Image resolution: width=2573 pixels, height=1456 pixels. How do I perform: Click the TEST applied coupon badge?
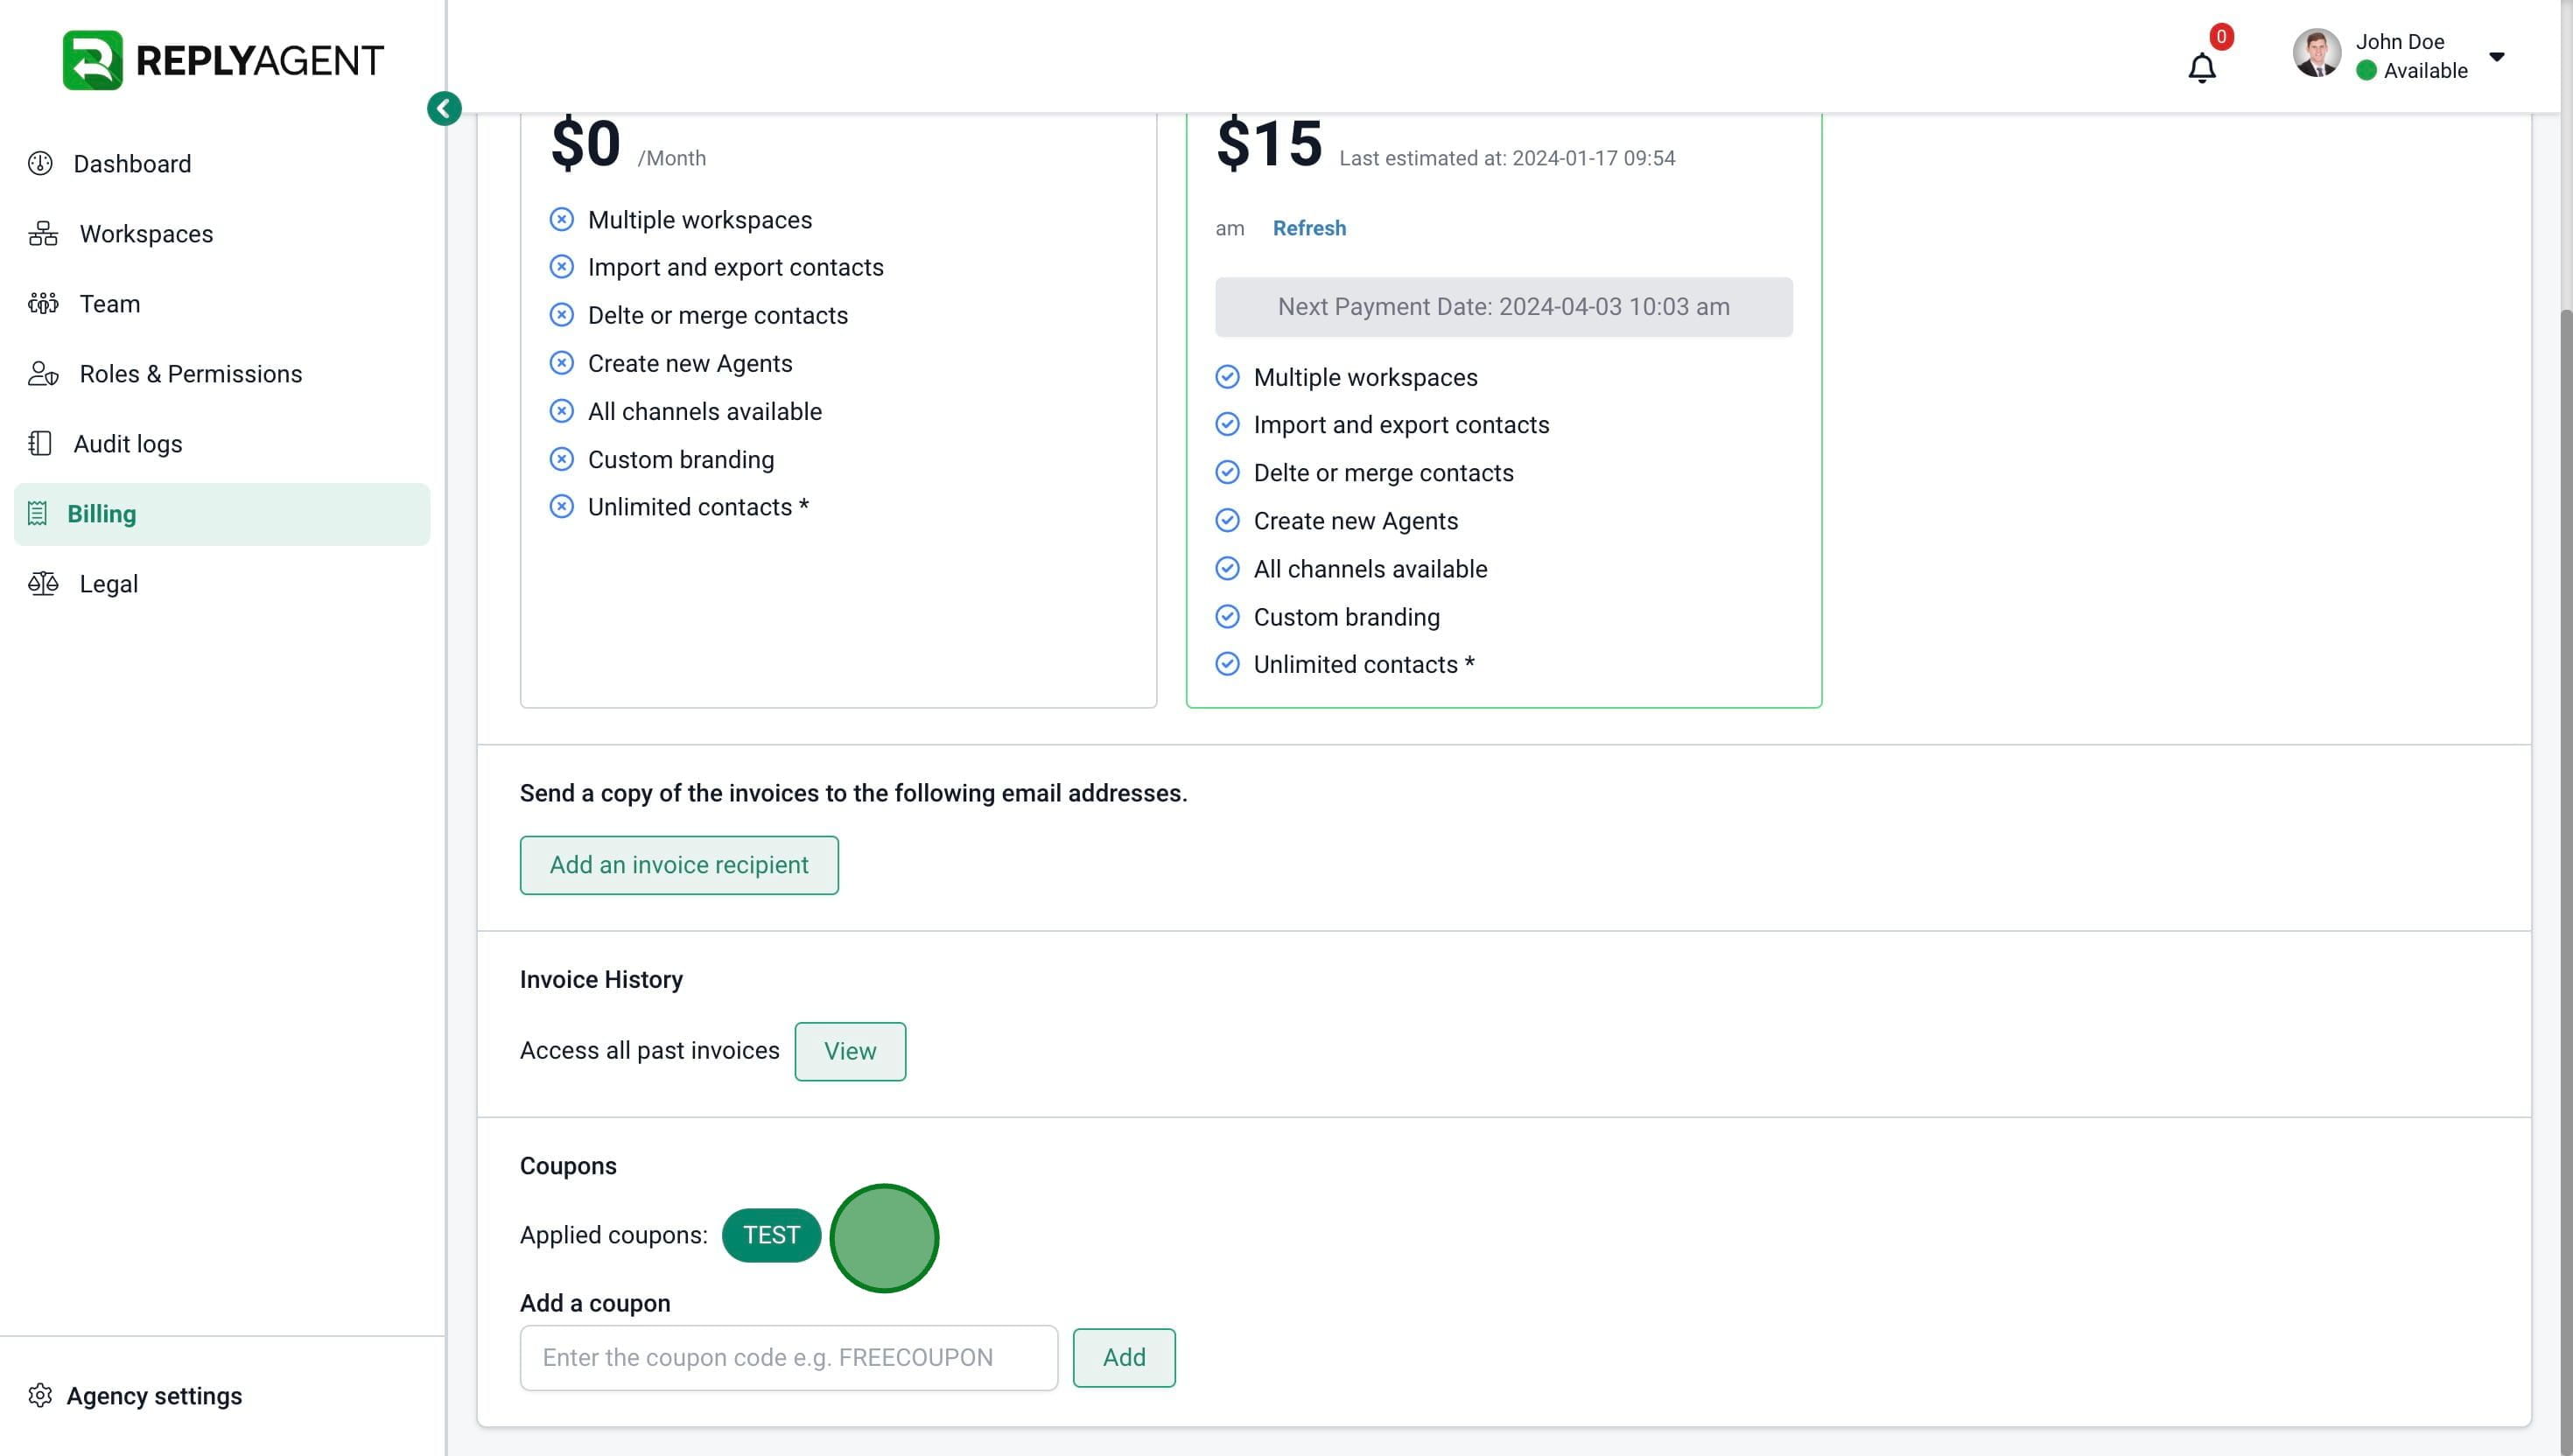point(770,1235)
